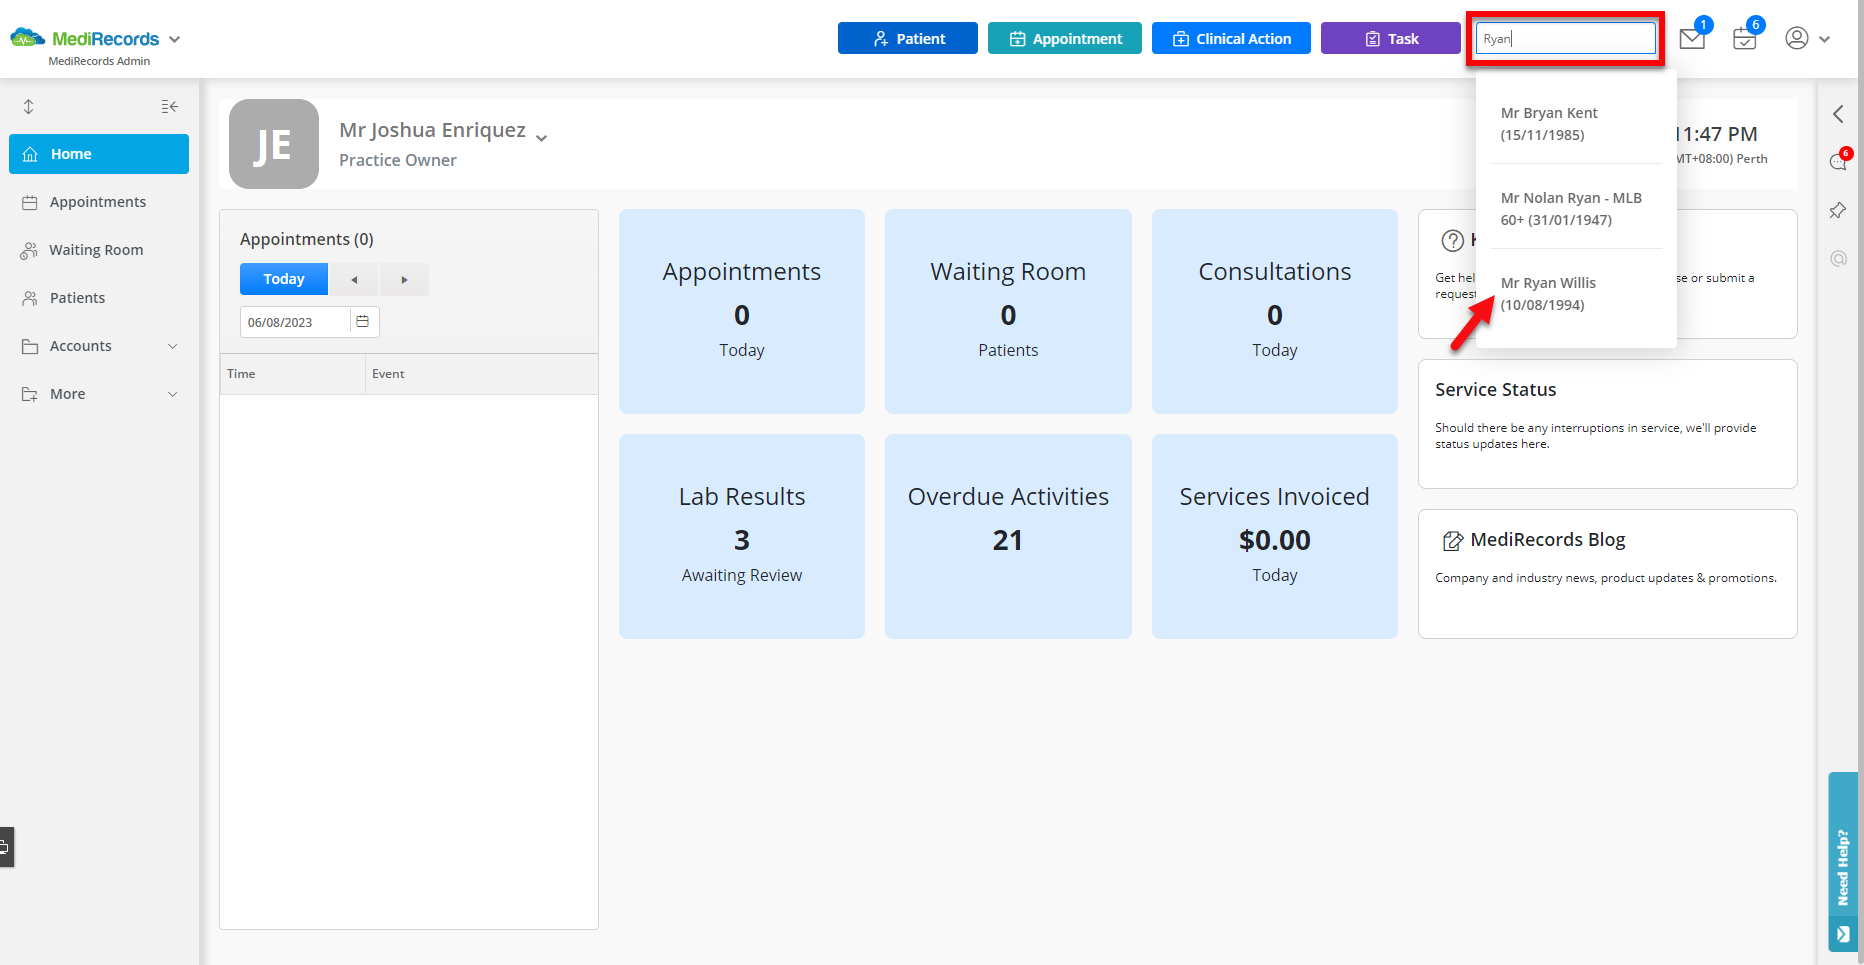Collapse the left sidebar using its collapse icon
1864x965 pixels.
click(169, 106)
